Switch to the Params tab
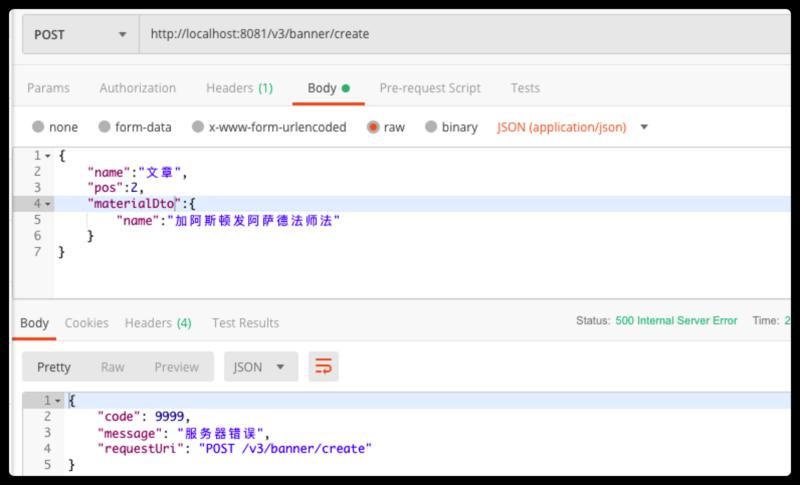Screen dimensions: 800x485 pos(48,88)
